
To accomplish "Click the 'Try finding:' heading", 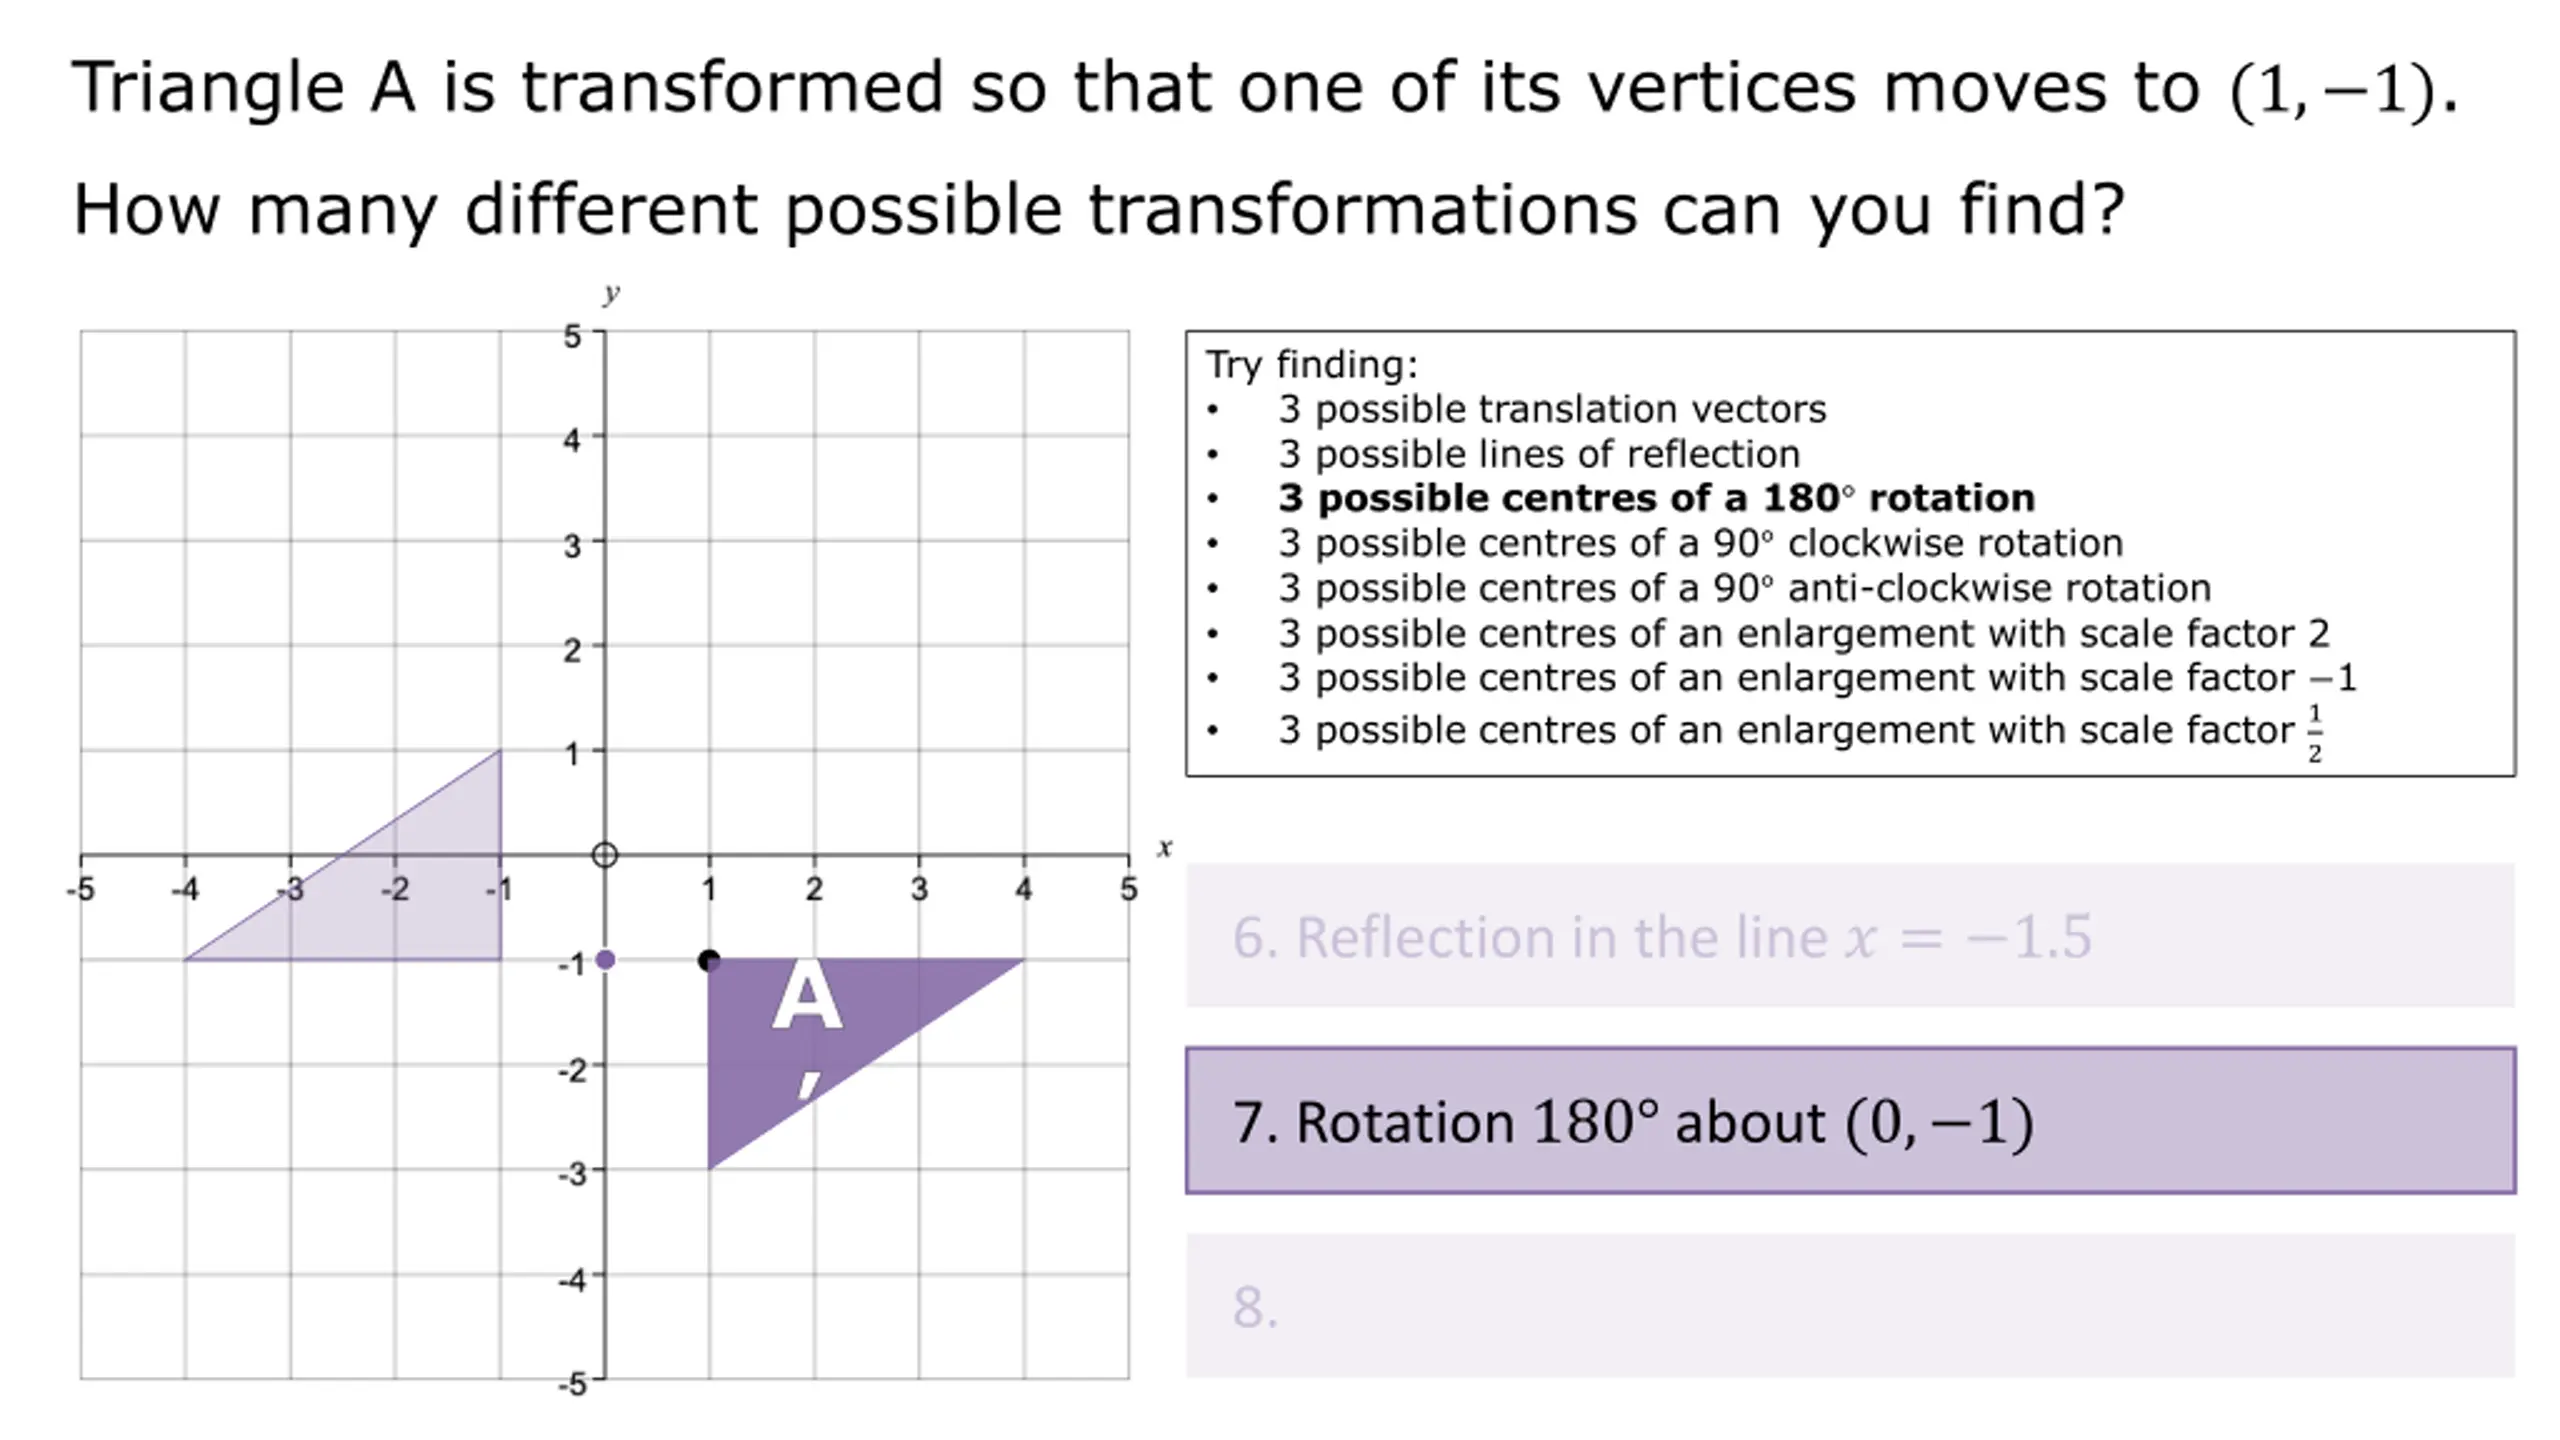I will click(1311, 365).
